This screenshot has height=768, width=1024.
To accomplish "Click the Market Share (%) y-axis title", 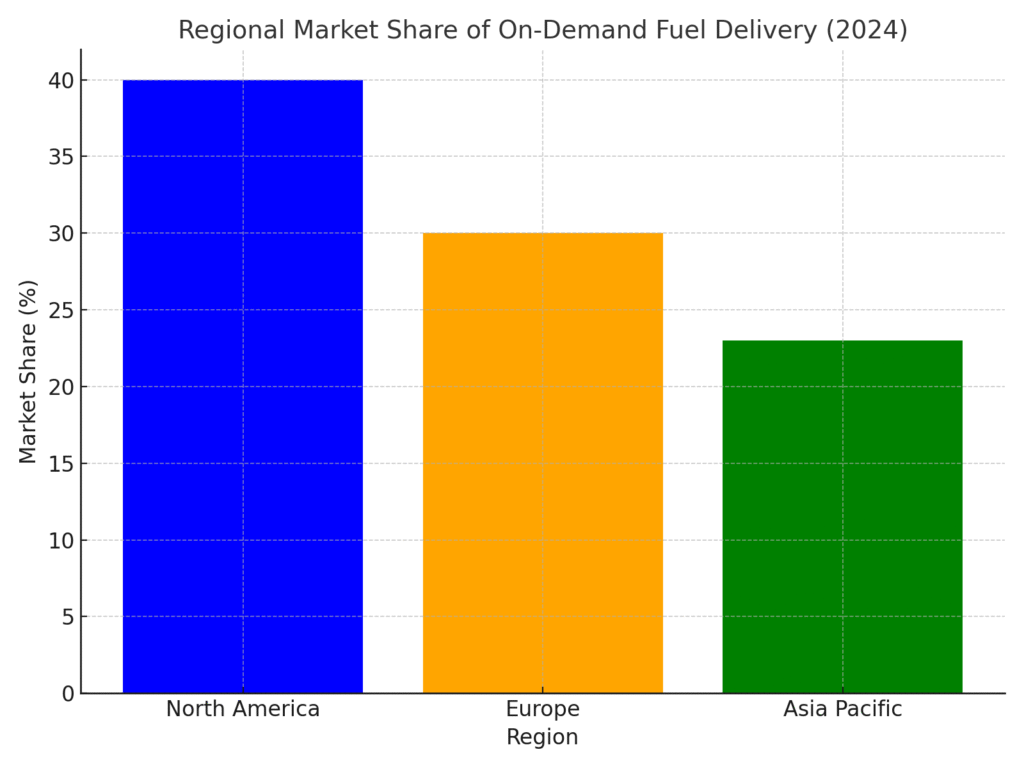I will (27, 372).
